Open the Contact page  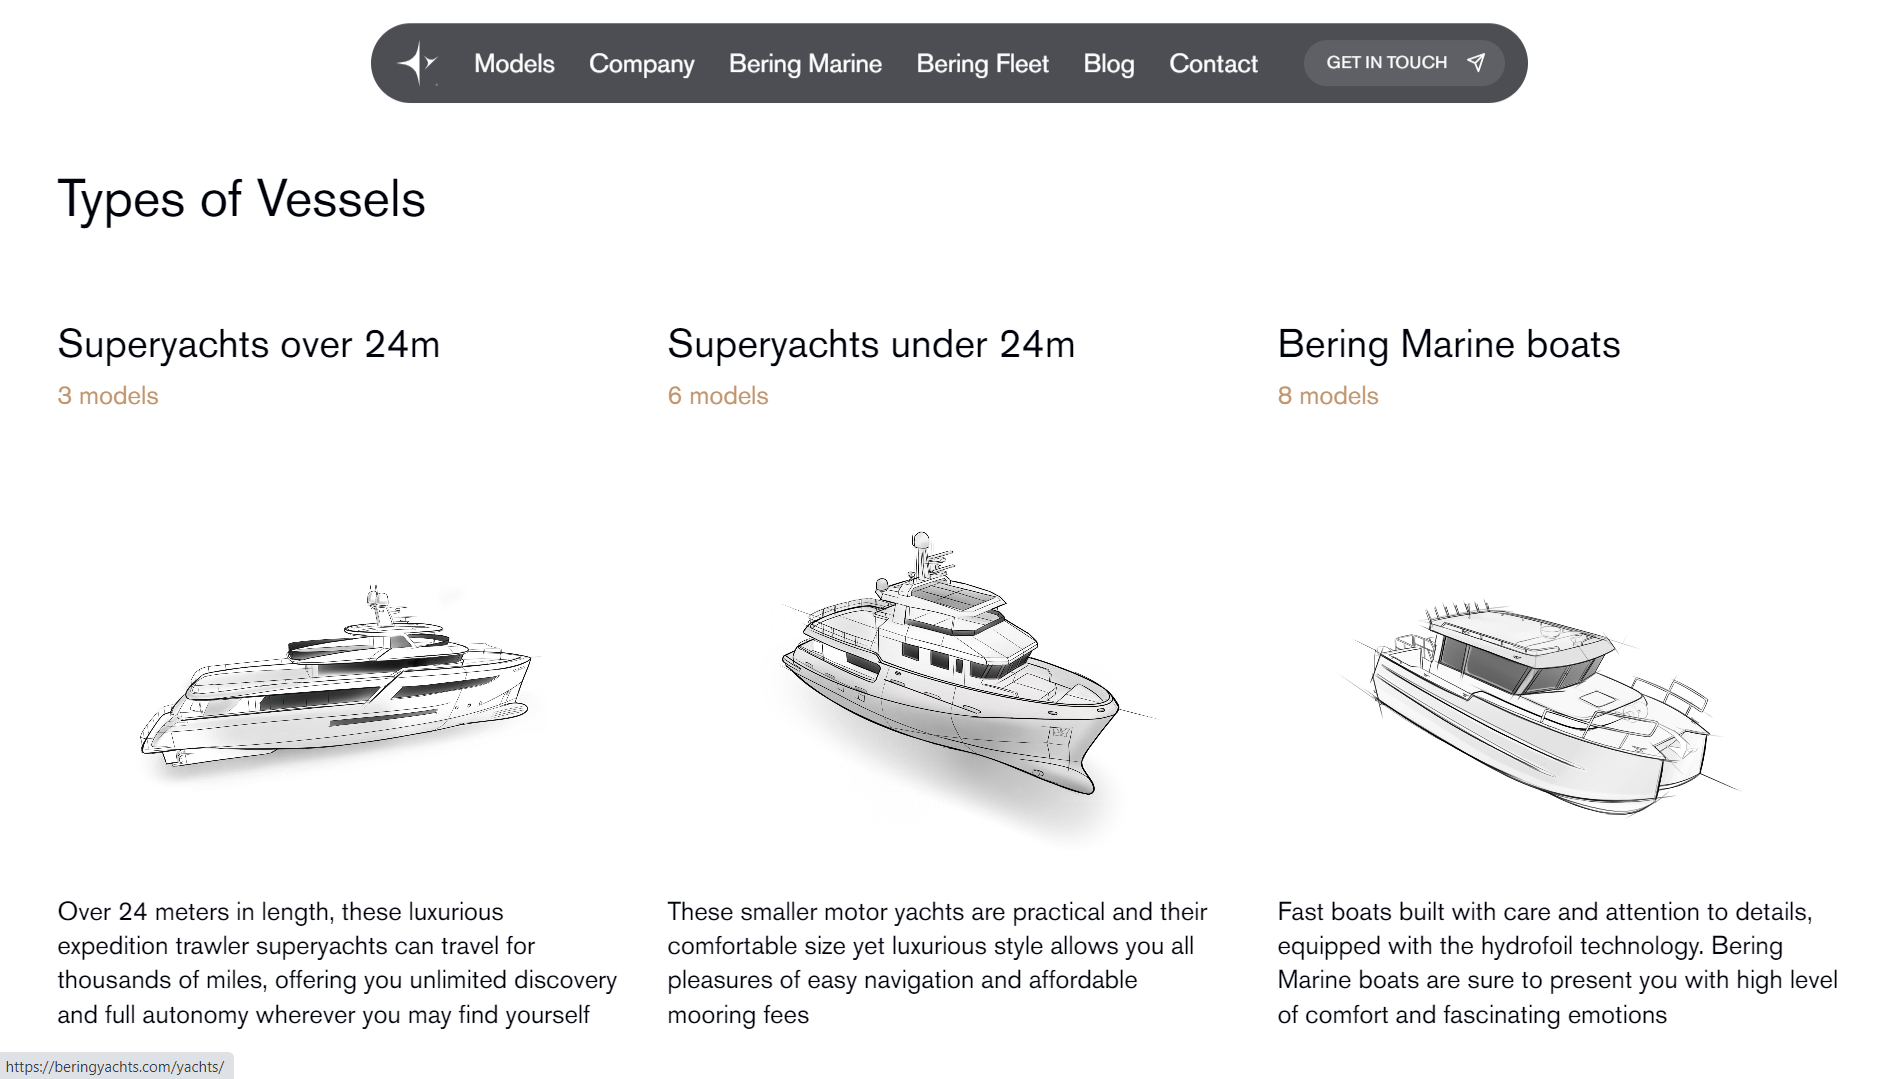(1213, 63)
